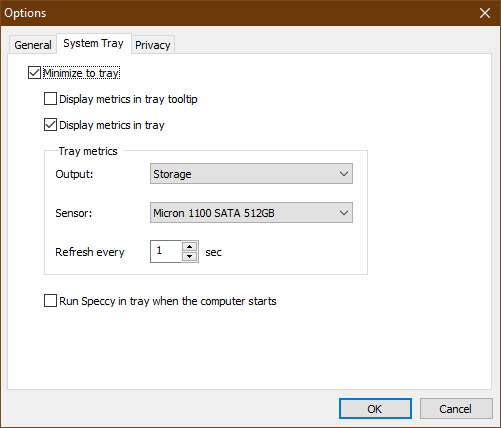Decrease refresh interval with down arrow
The image size is (501, 428).
(190, 257)
